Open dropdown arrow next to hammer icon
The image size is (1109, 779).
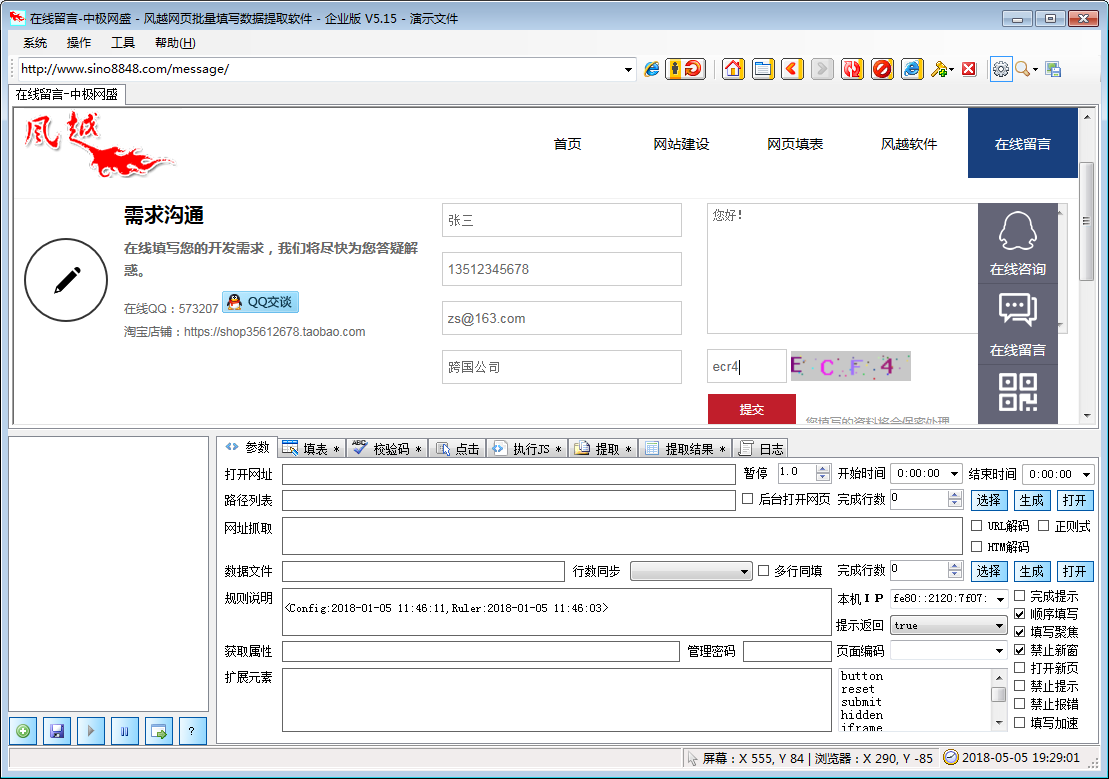[951, 69]
